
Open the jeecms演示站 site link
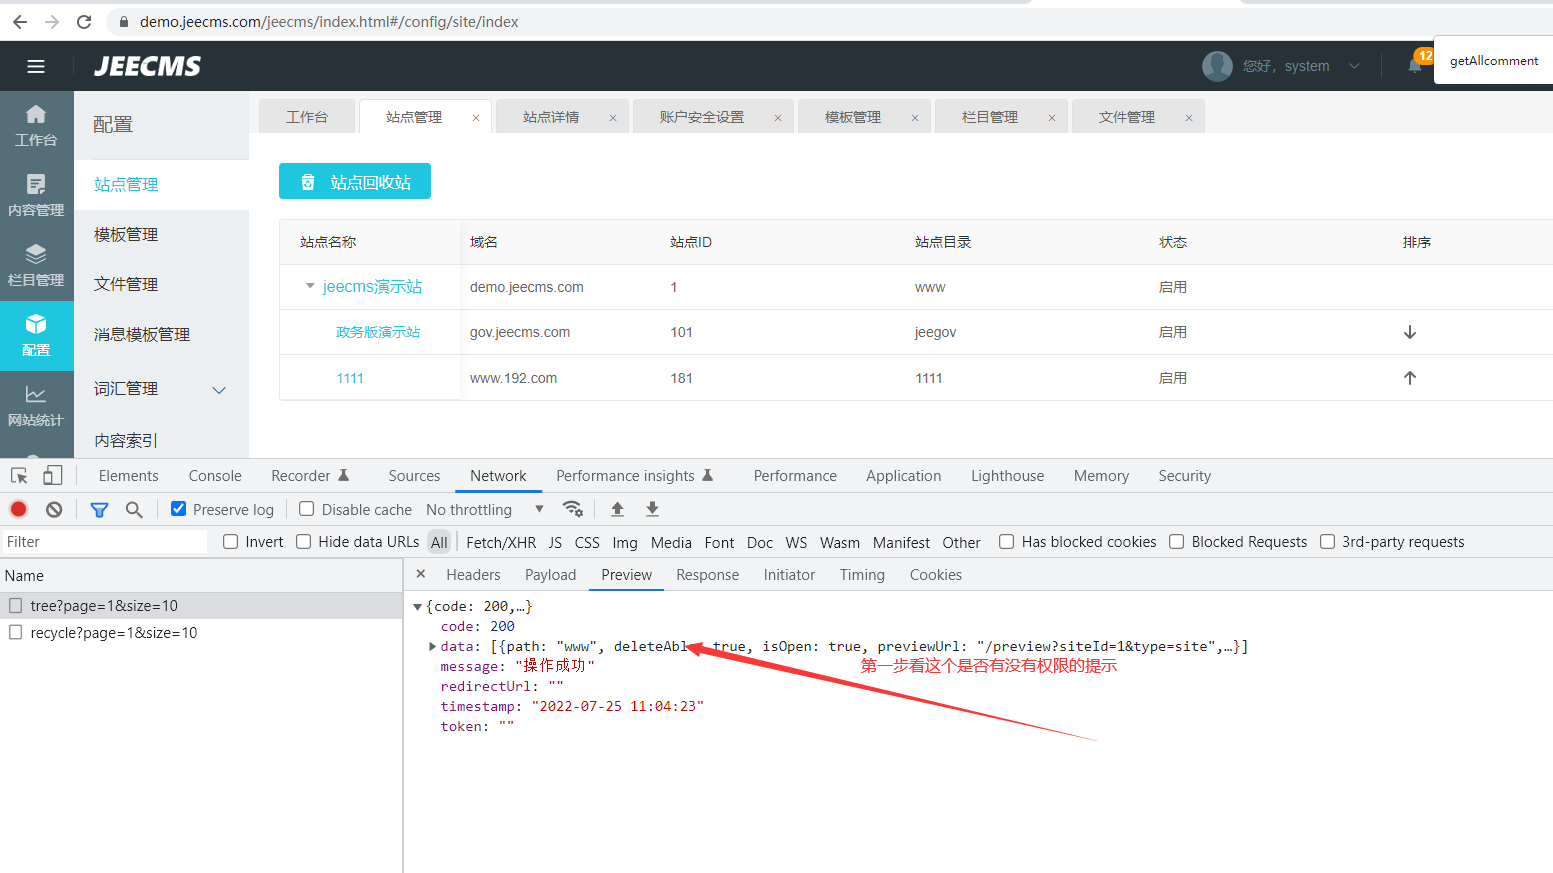(x=372, y=287)
